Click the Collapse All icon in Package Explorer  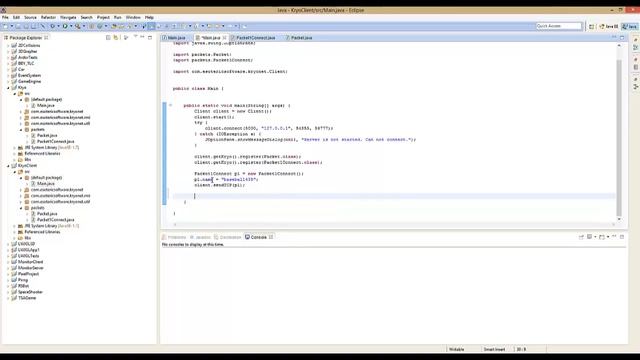tap(108, 38)
